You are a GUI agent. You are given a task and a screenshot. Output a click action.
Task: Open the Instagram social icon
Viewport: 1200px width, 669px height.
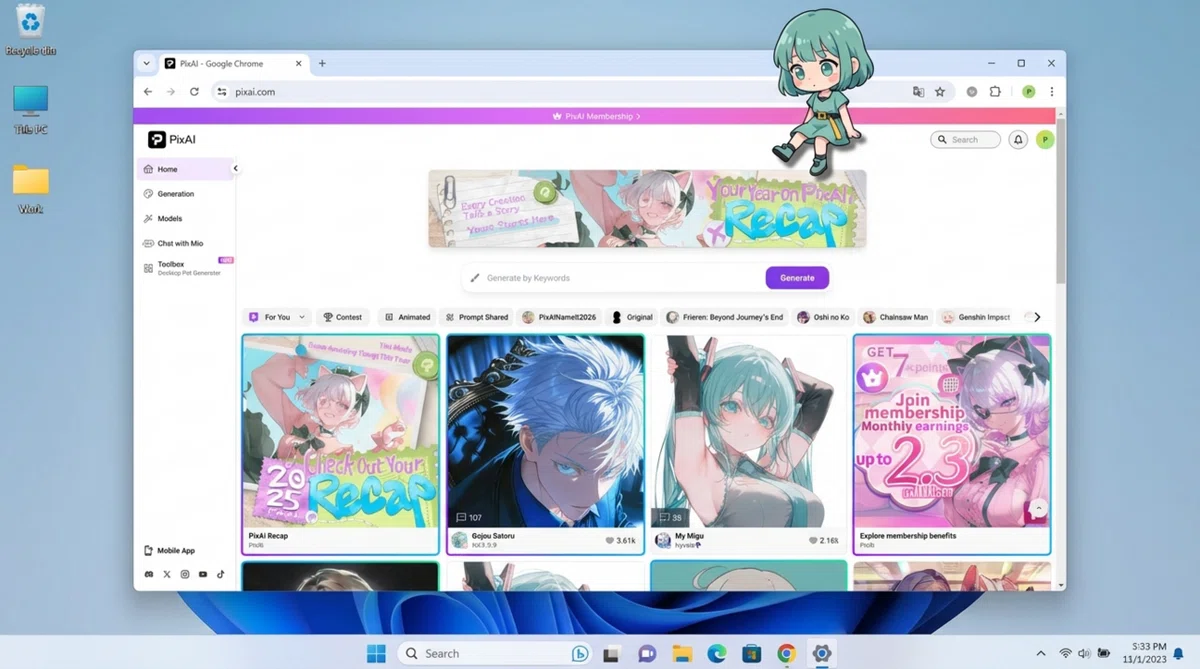[185, 574]
